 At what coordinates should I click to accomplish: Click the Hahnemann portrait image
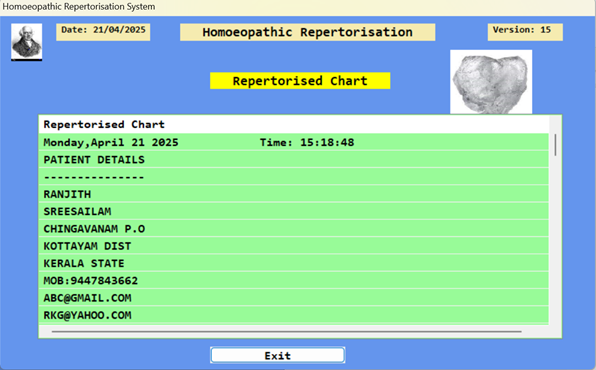pos(27,42)
